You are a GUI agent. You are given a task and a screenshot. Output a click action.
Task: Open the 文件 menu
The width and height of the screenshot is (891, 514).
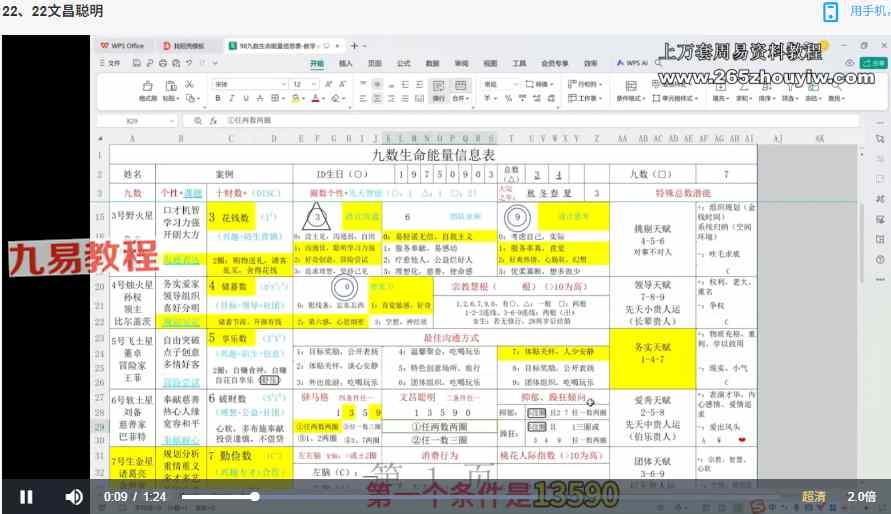click(111, 63)
